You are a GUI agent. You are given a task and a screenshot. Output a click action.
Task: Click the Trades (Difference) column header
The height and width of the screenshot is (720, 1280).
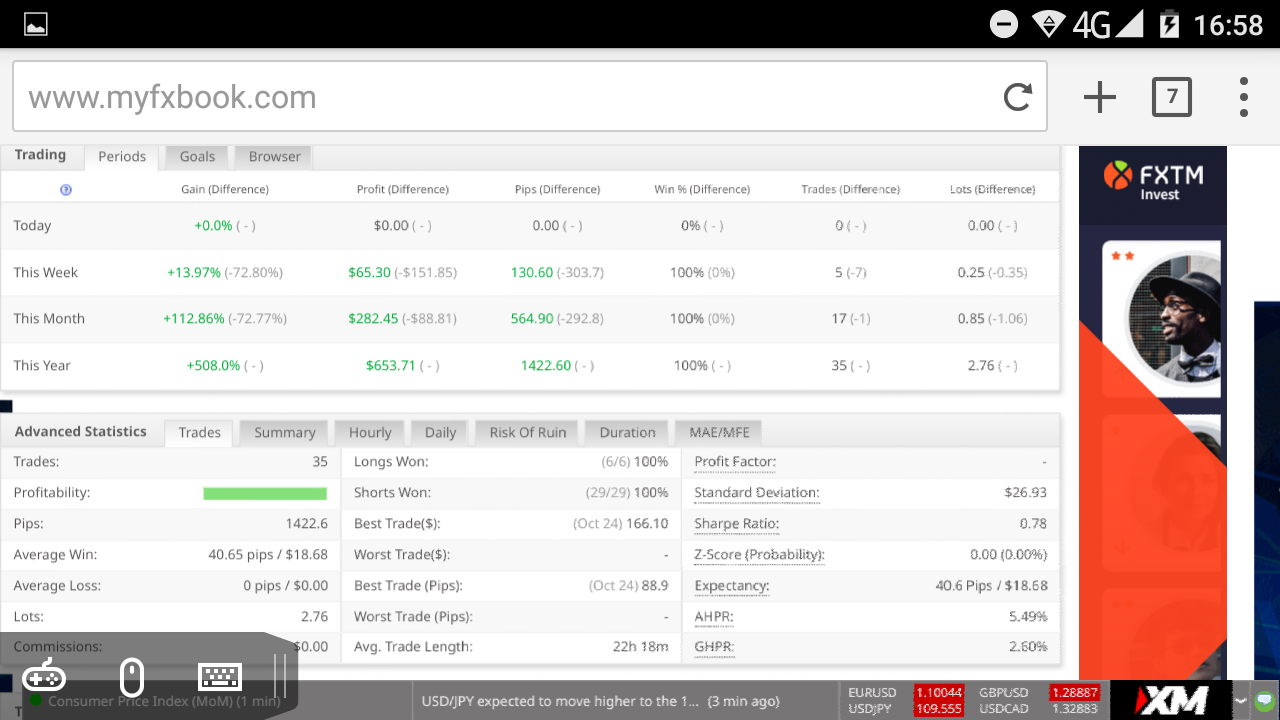pos(851,189)
